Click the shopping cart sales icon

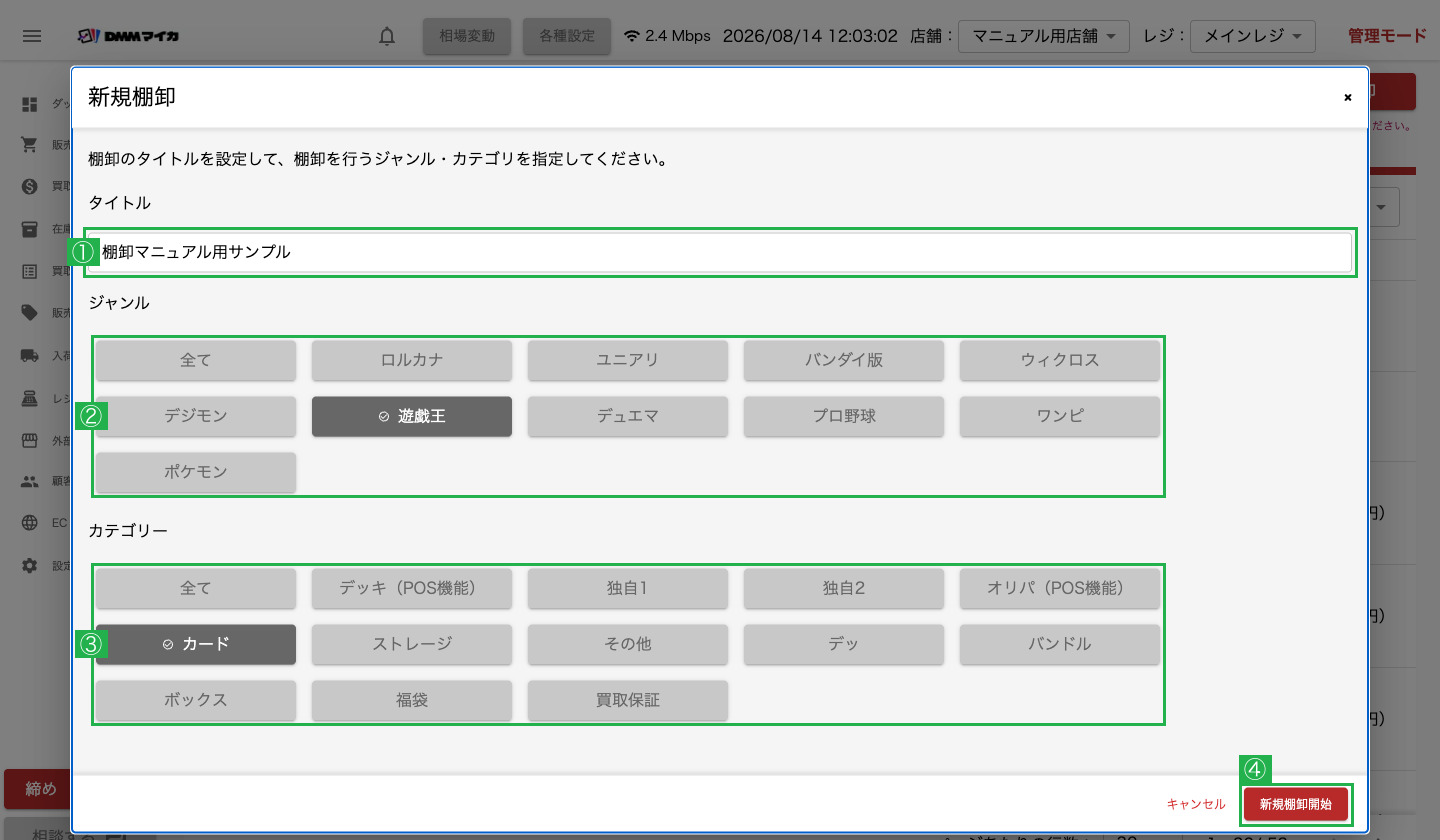(x=30, y=145)
